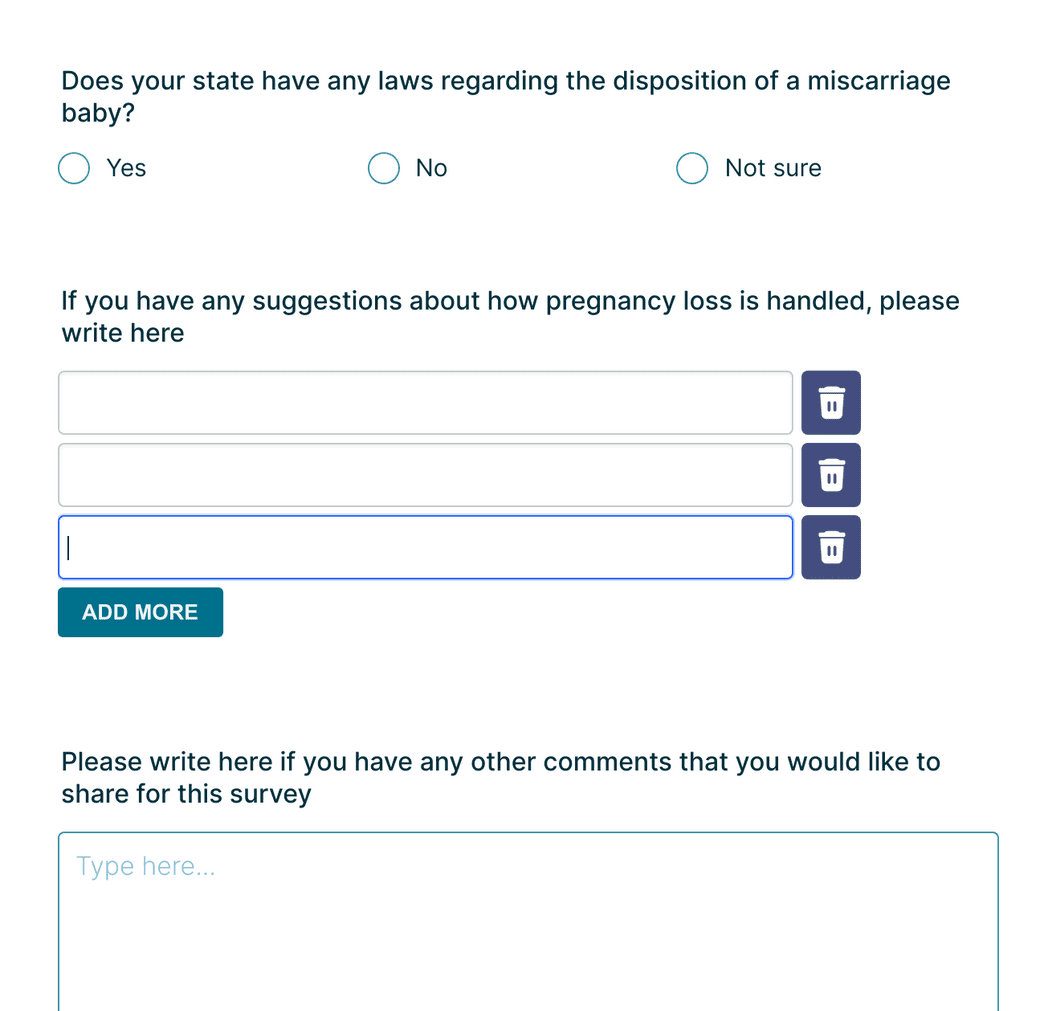Delete the first suggestion using the trash icon
This screenshot has width=1044, height=1011.
point(830,402)
